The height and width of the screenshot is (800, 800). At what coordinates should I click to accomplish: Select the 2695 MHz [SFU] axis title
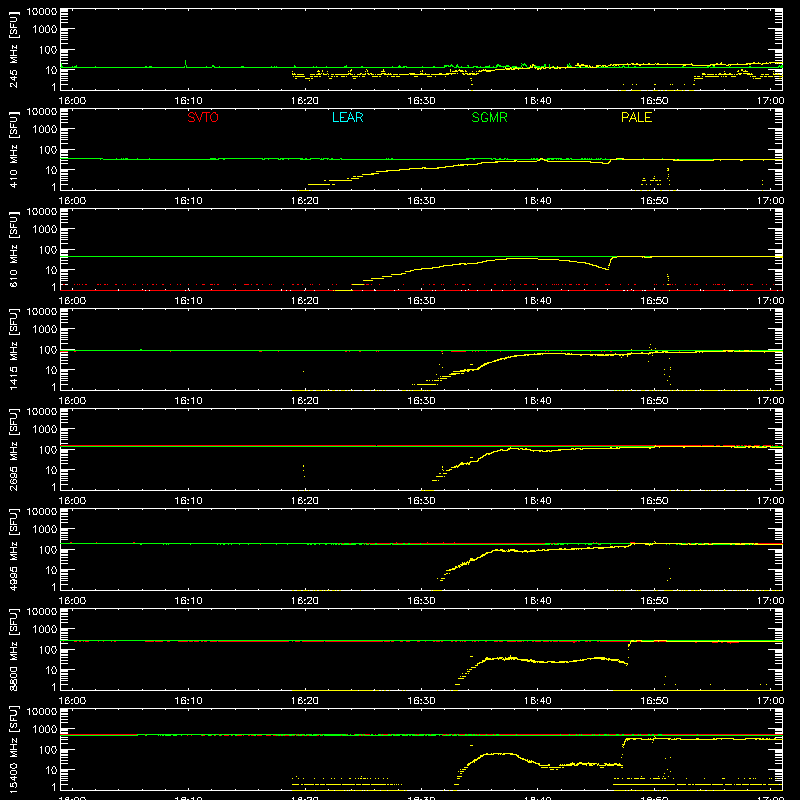(14, 449)
